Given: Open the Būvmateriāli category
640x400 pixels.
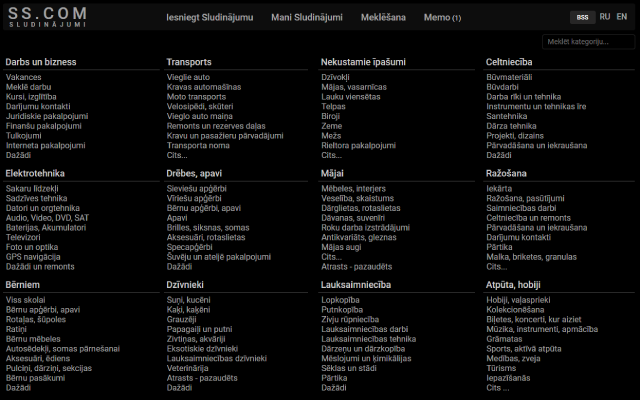Looking at the screenshot, I should [509, 77].
